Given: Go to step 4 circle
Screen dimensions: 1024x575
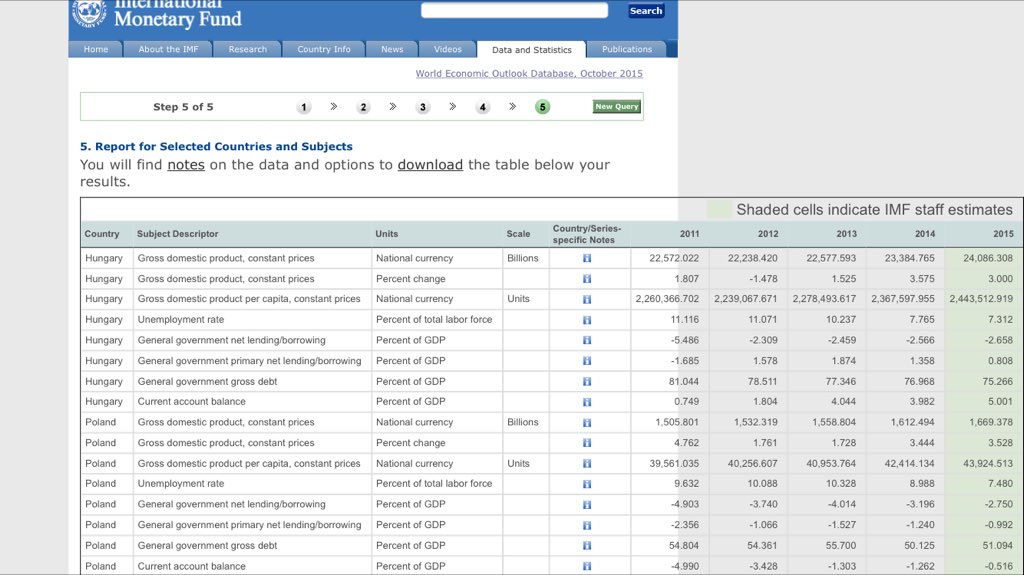Looking at the screenshot, I should [x=483, y=107].
